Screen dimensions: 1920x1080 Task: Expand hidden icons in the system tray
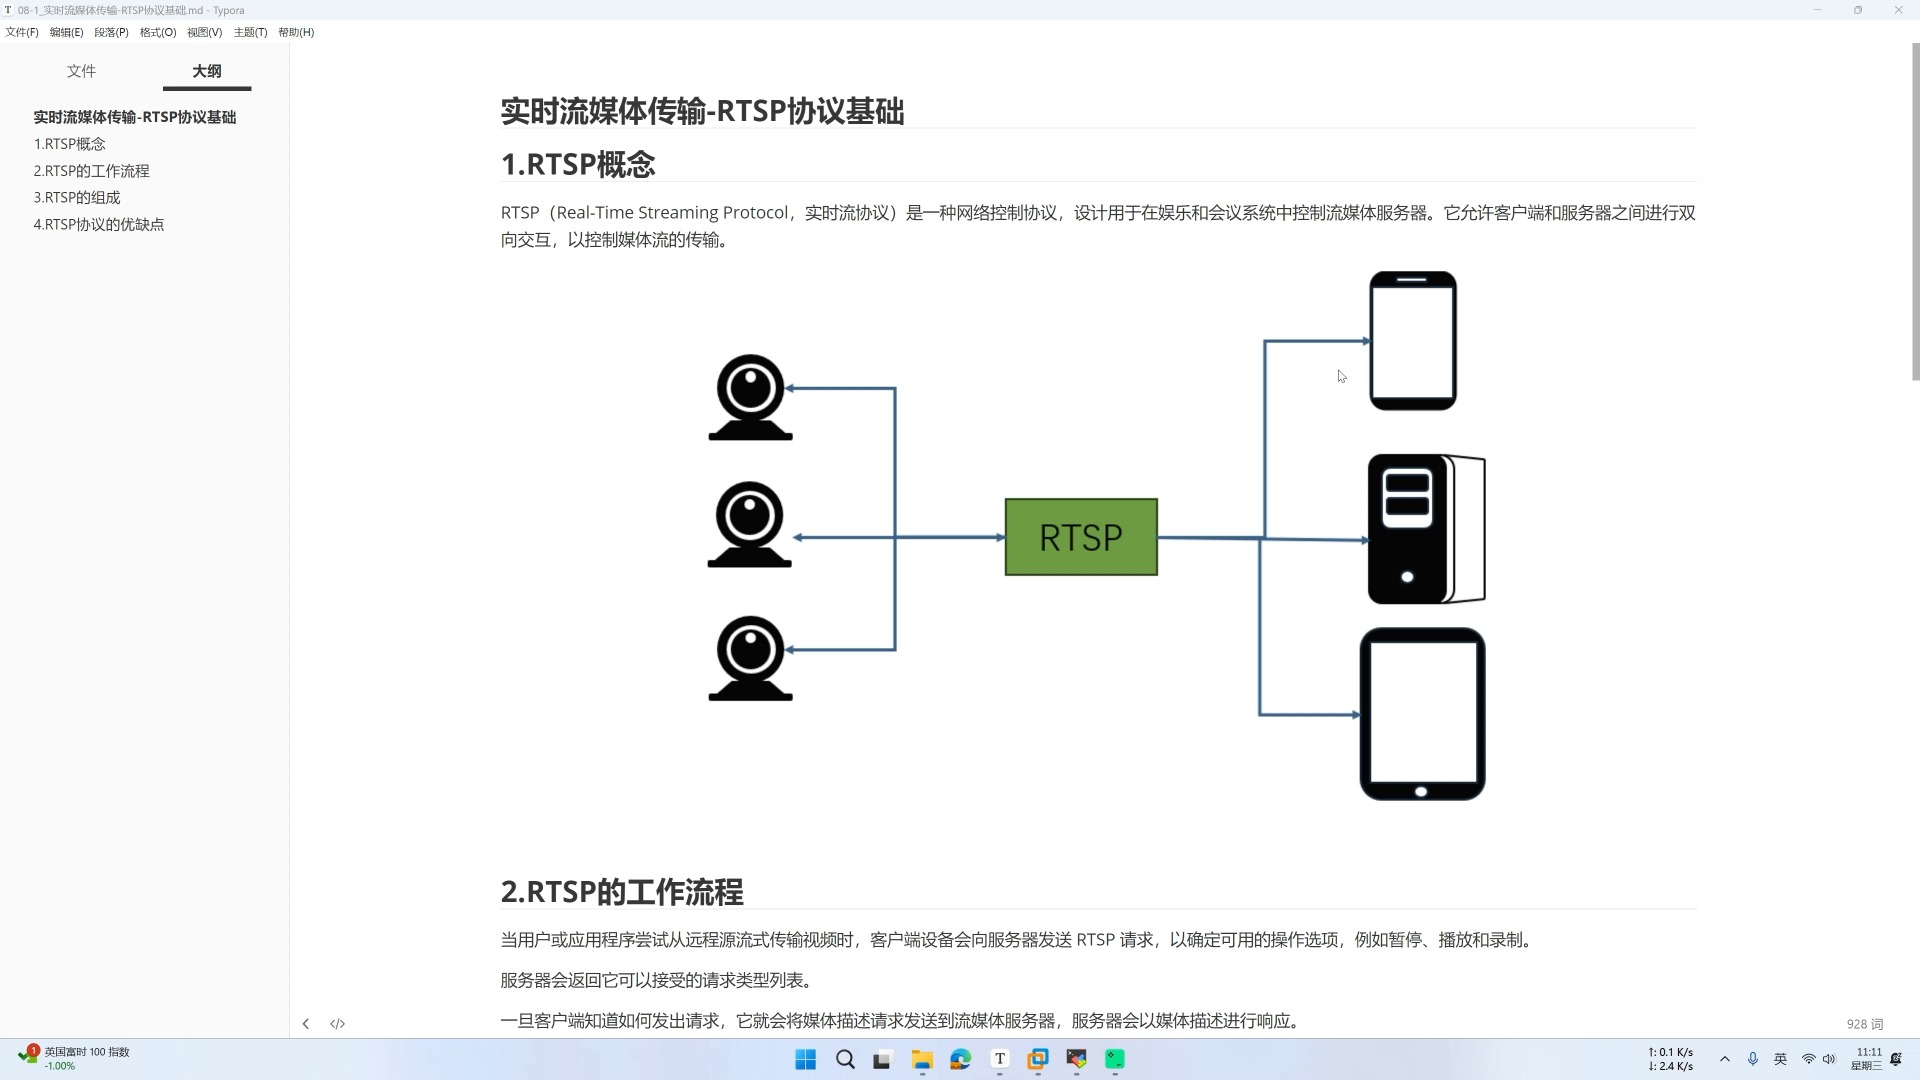[x=1726, y=1059]
